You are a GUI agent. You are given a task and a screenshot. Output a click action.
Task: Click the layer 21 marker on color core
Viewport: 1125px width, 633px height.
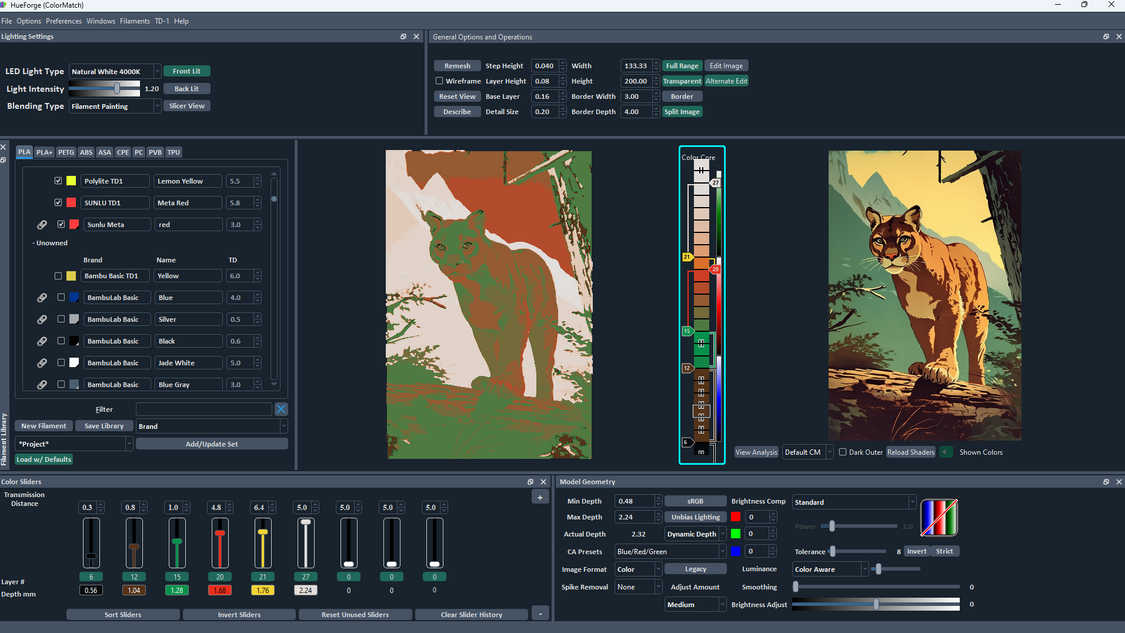(x=687, y=257)
